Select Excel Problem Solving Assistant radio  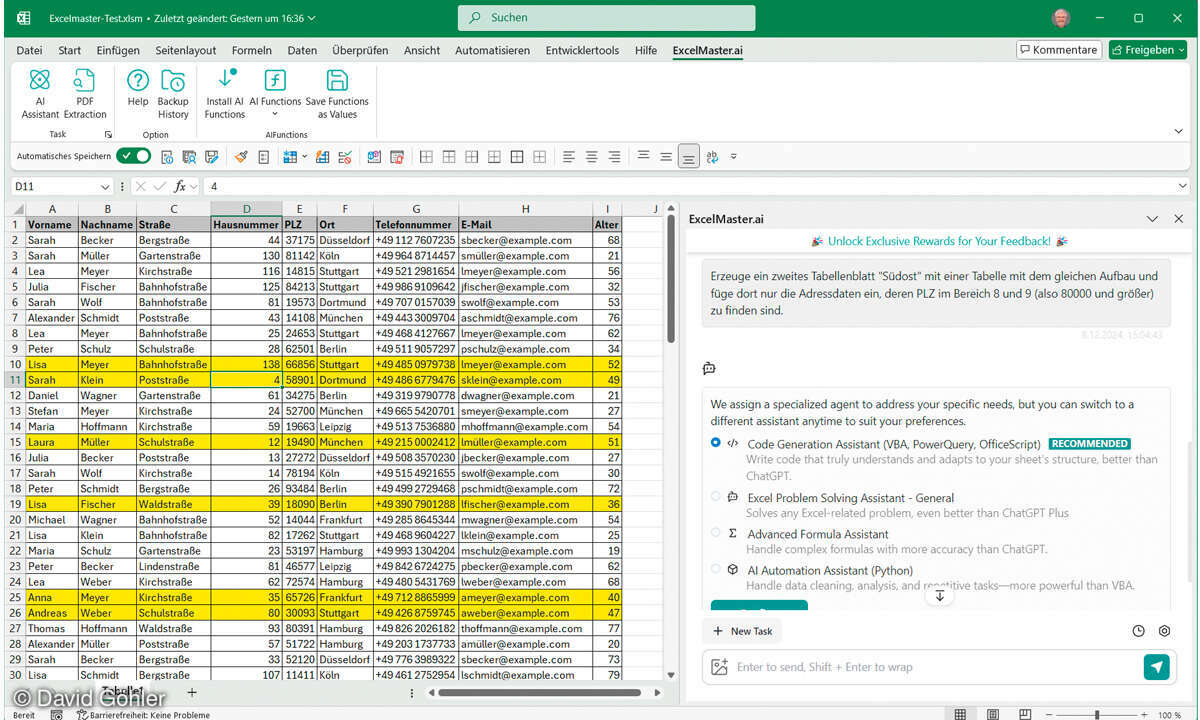[x=715, y=496]
